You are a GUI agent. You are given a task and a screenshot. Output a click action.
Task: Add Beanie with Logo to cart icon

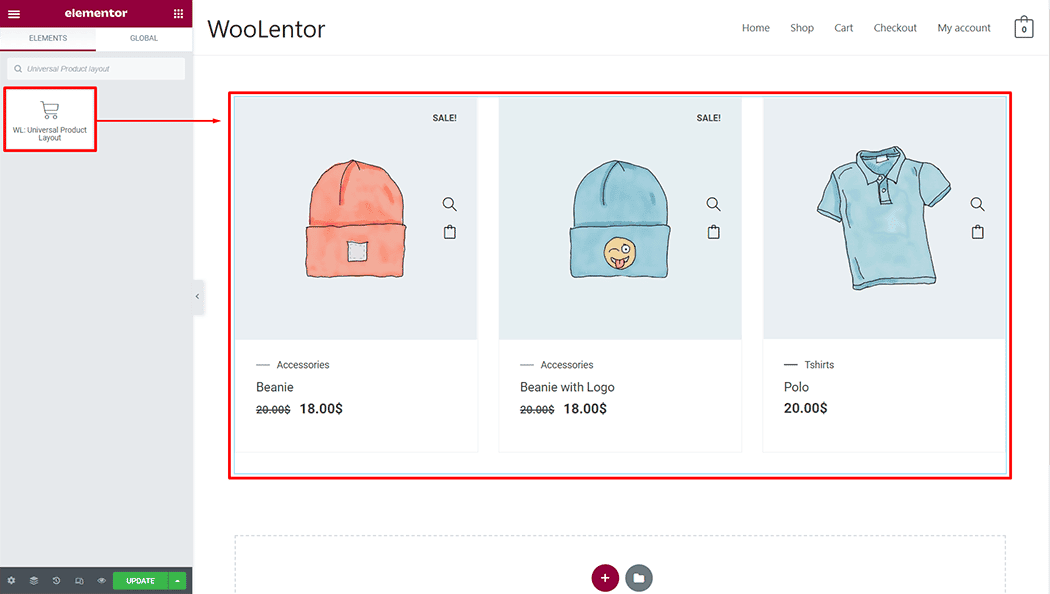pyautogui.click(x=714, y=232)
